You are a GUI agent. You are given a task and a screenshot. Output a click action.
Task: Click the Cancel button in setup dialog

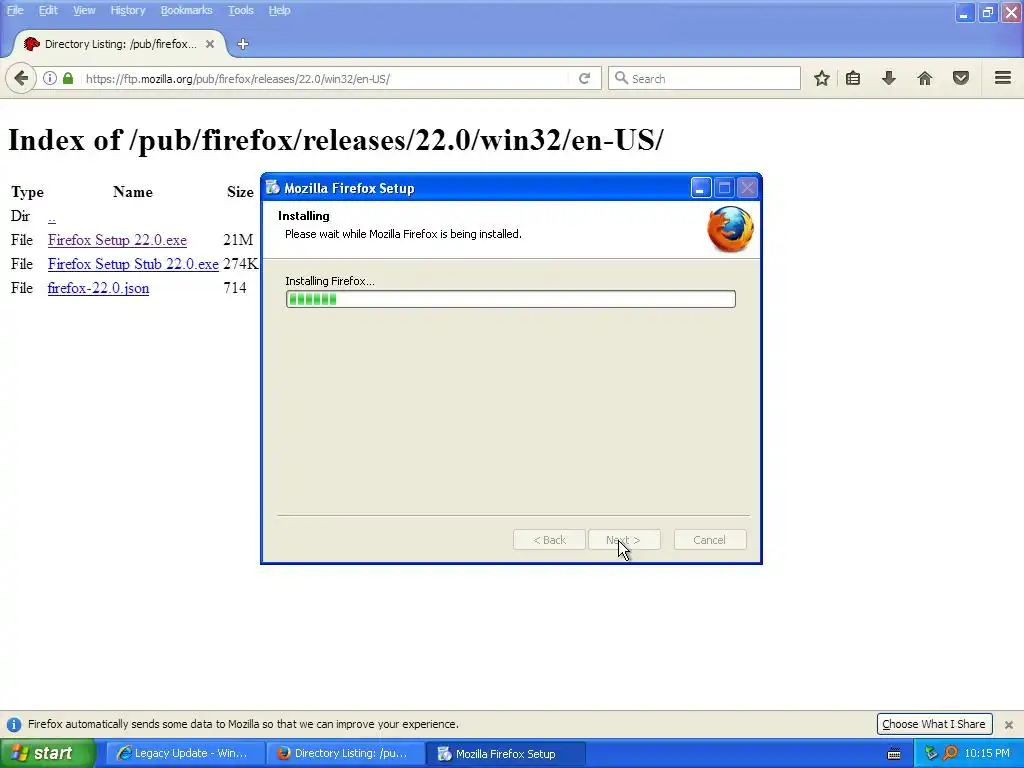click(710, 540)
